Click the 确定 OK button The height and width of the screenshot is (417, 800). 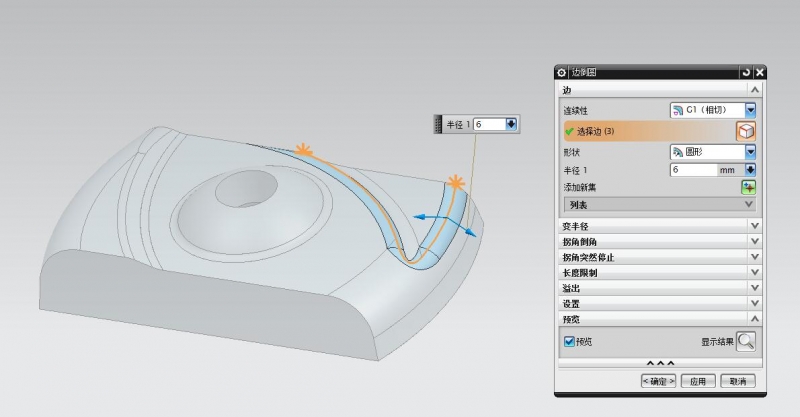coord(659,381)
